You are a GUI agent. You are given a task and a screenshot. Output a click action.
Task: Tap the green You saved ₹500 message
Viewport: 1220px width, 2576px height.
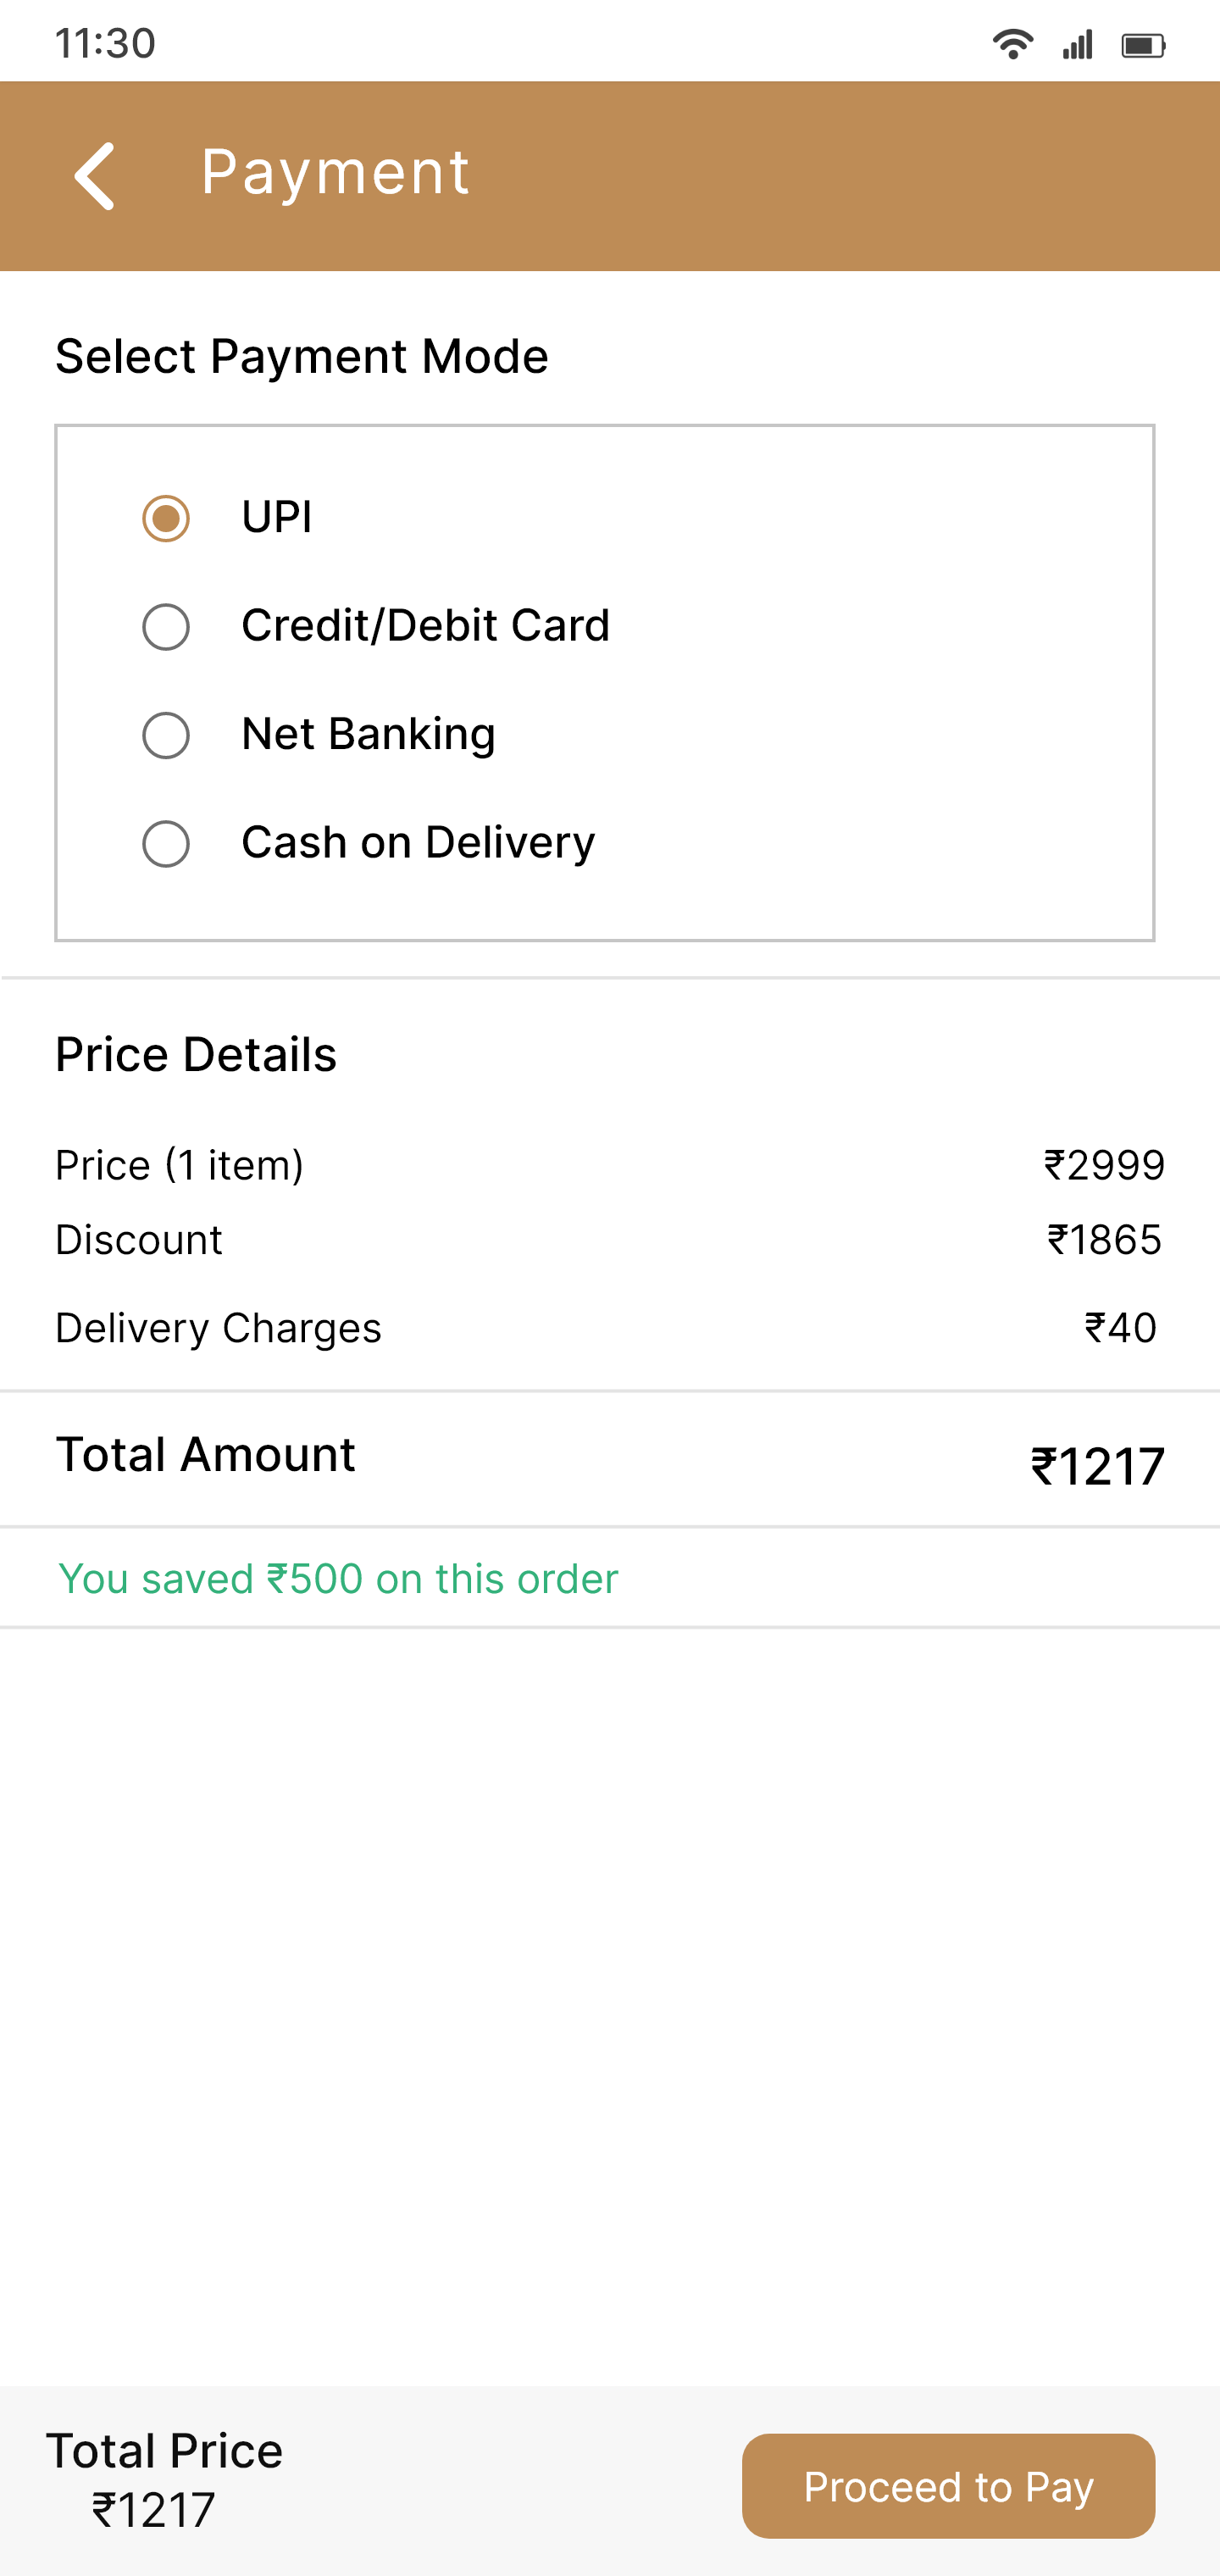point(338,1579)
